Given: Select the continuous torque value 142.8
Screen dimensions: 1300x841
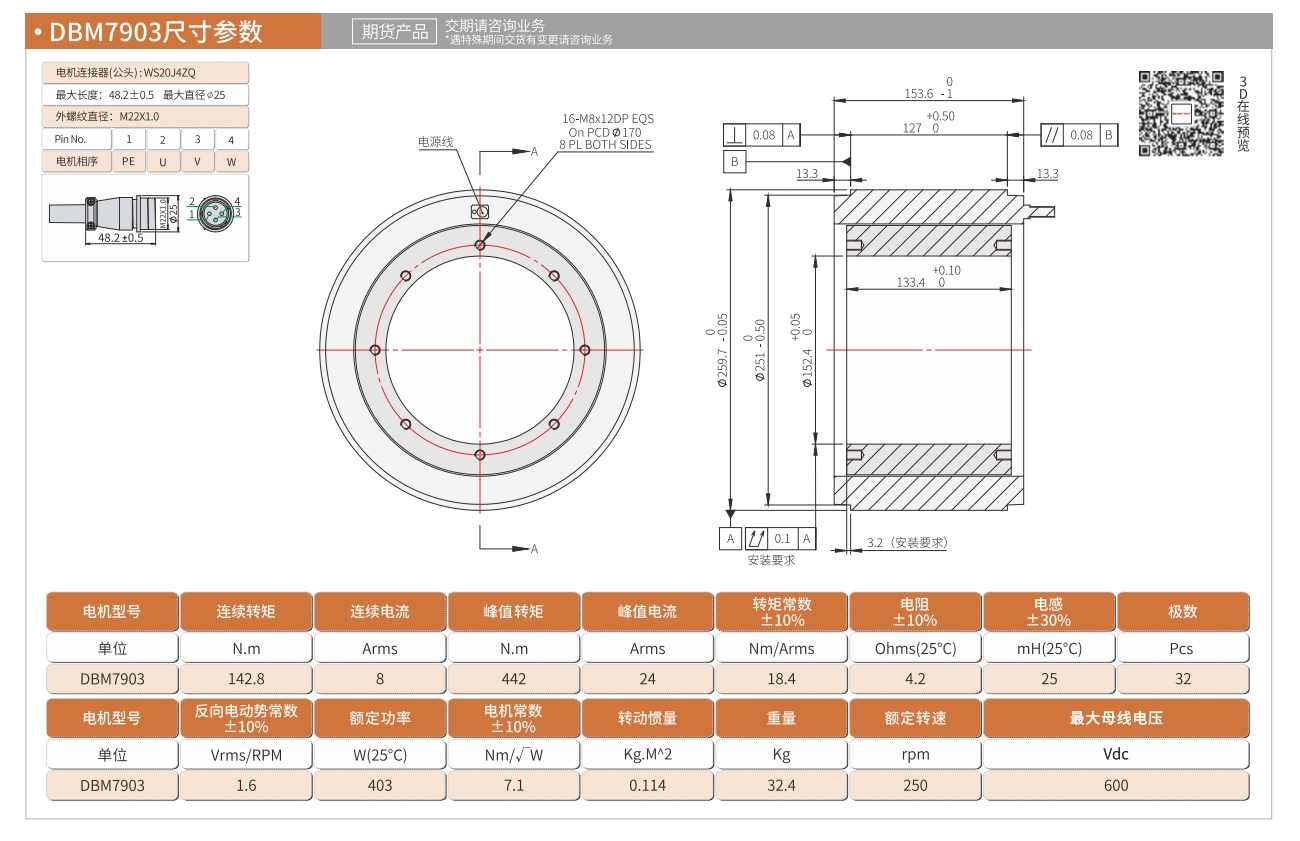Looking at the screenshot, I should pyautogui.click(x=246, y=679).
